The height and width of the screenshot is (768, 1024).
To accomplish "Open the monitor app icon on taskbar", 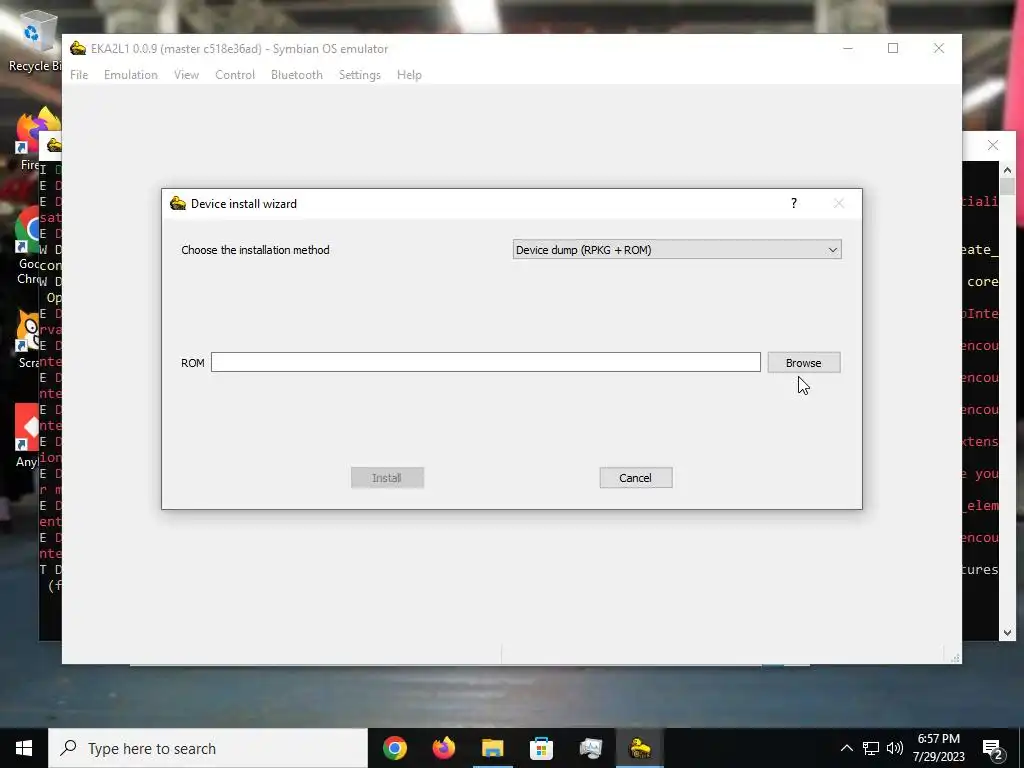I will pyautogui.click(x=590, y=748).
